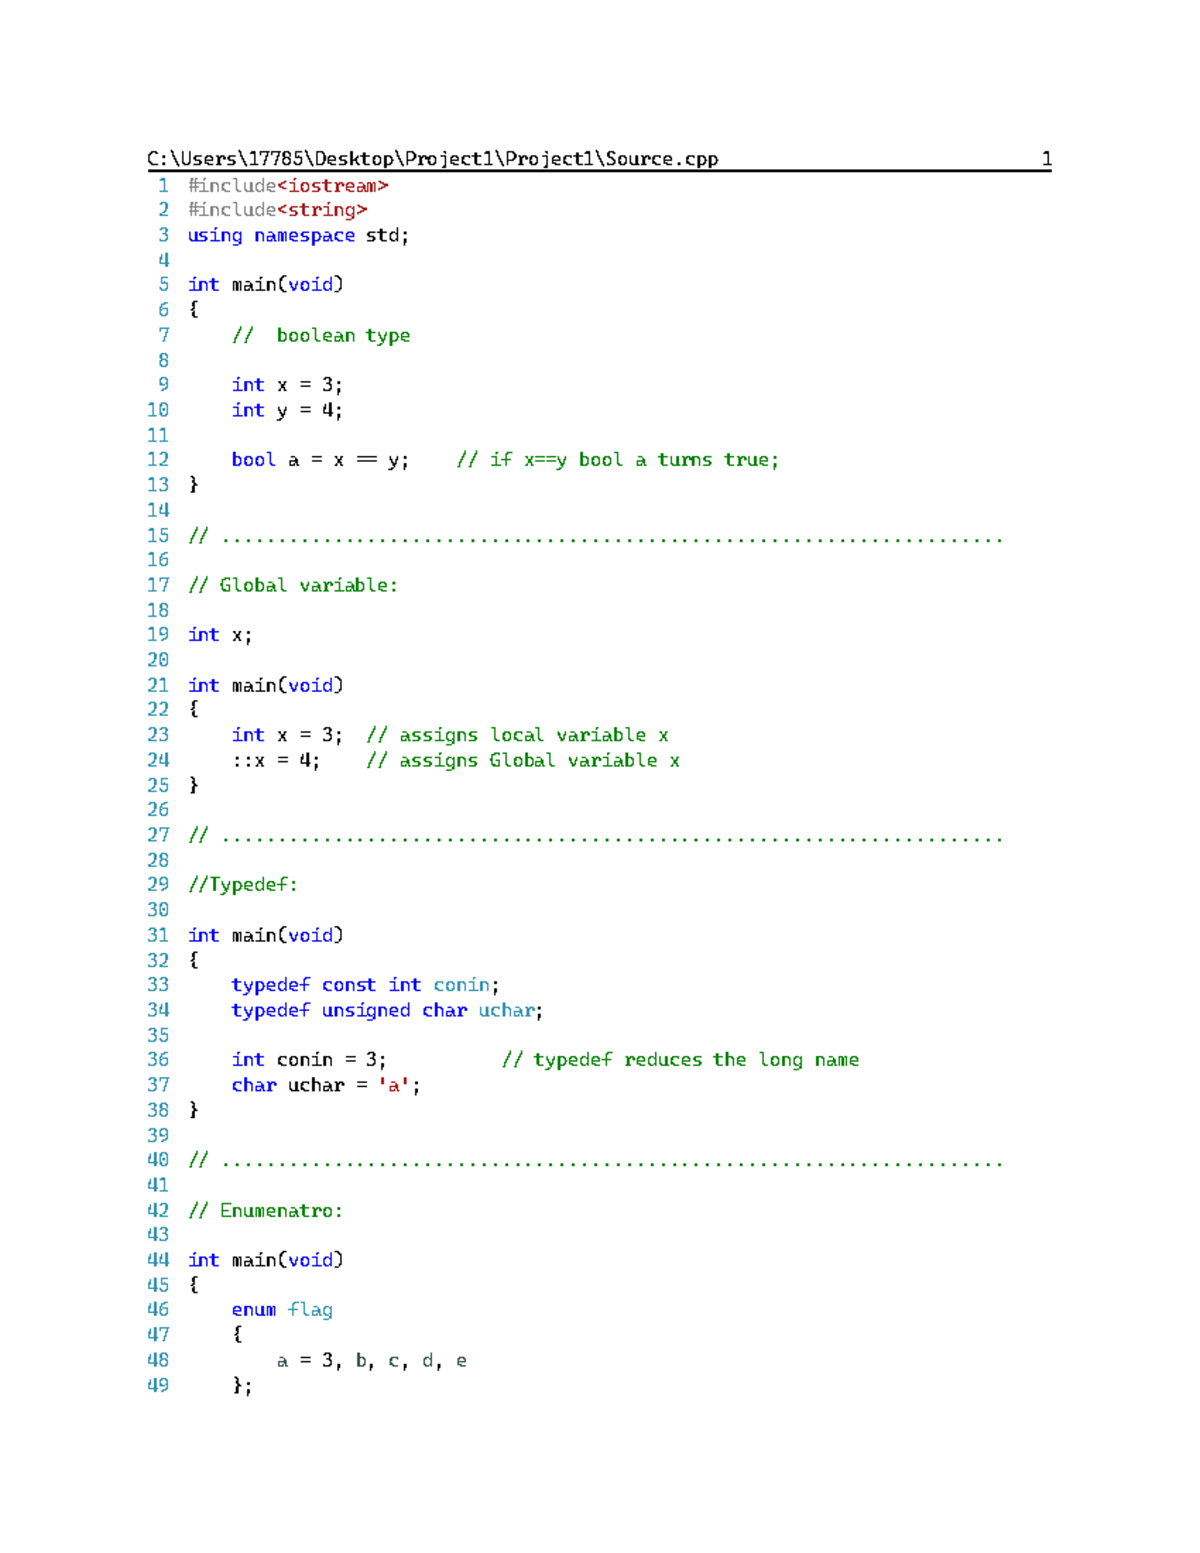This screenshot has height=1553, width=1200.
Task: Select the using namespace std statement
Action: click(x=297, y=235)
